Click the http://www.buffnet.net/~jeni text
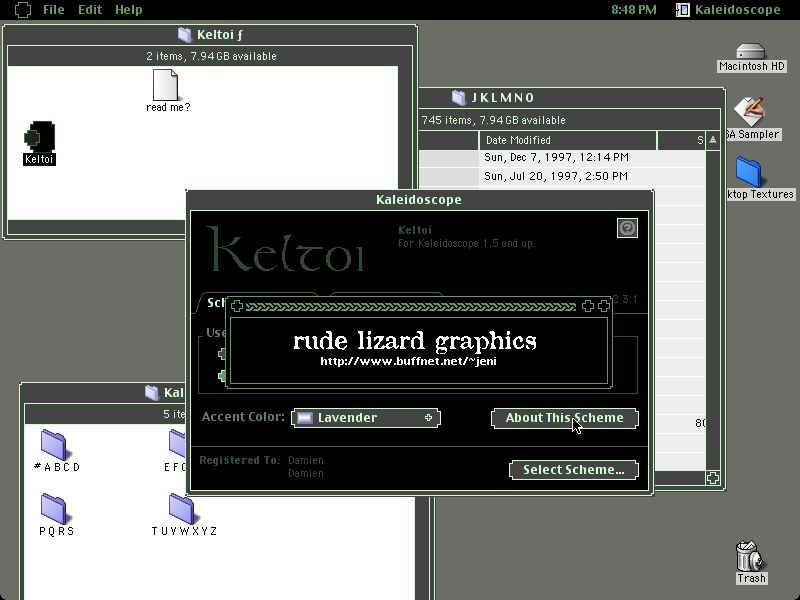This screenshot has width=800, height=600. [x=408, y=361]
